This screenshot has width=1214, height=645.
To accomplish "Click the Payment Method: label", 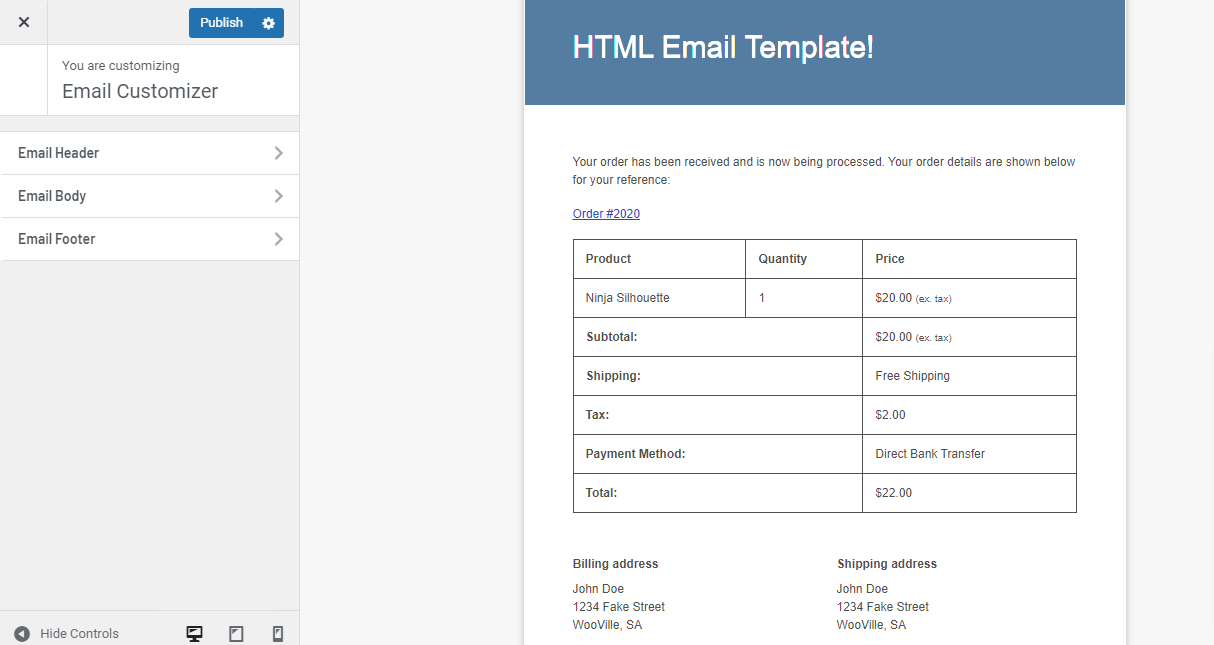I will [635, 454].
